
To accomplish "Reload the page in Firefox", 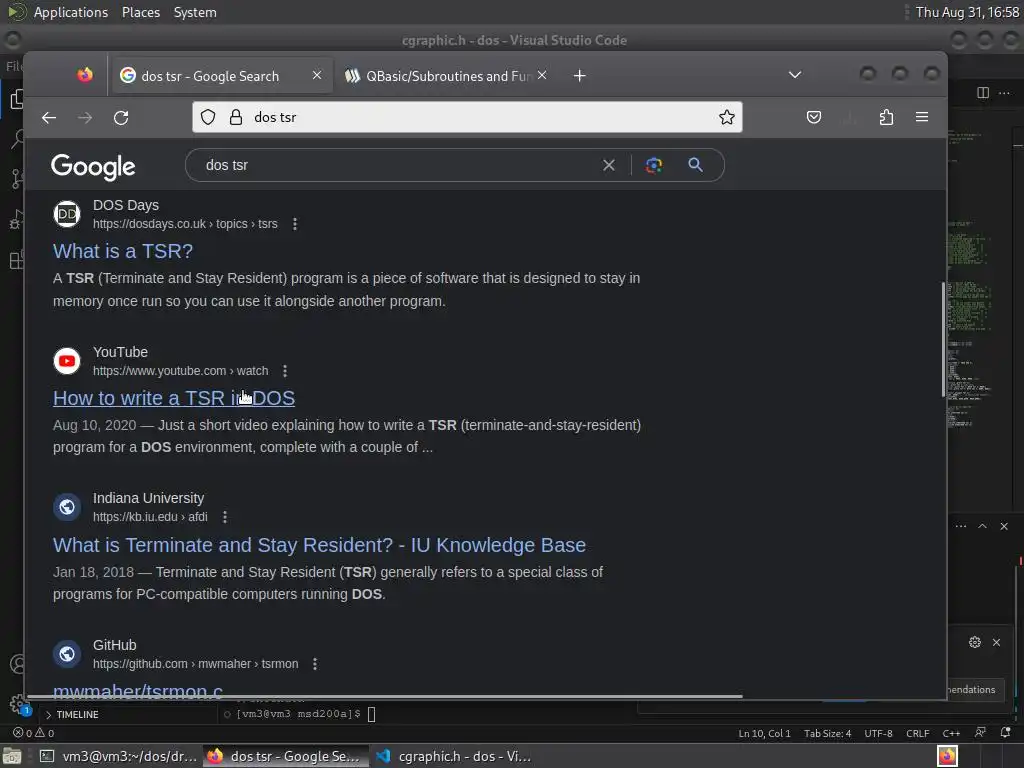I will coord(121,118).
